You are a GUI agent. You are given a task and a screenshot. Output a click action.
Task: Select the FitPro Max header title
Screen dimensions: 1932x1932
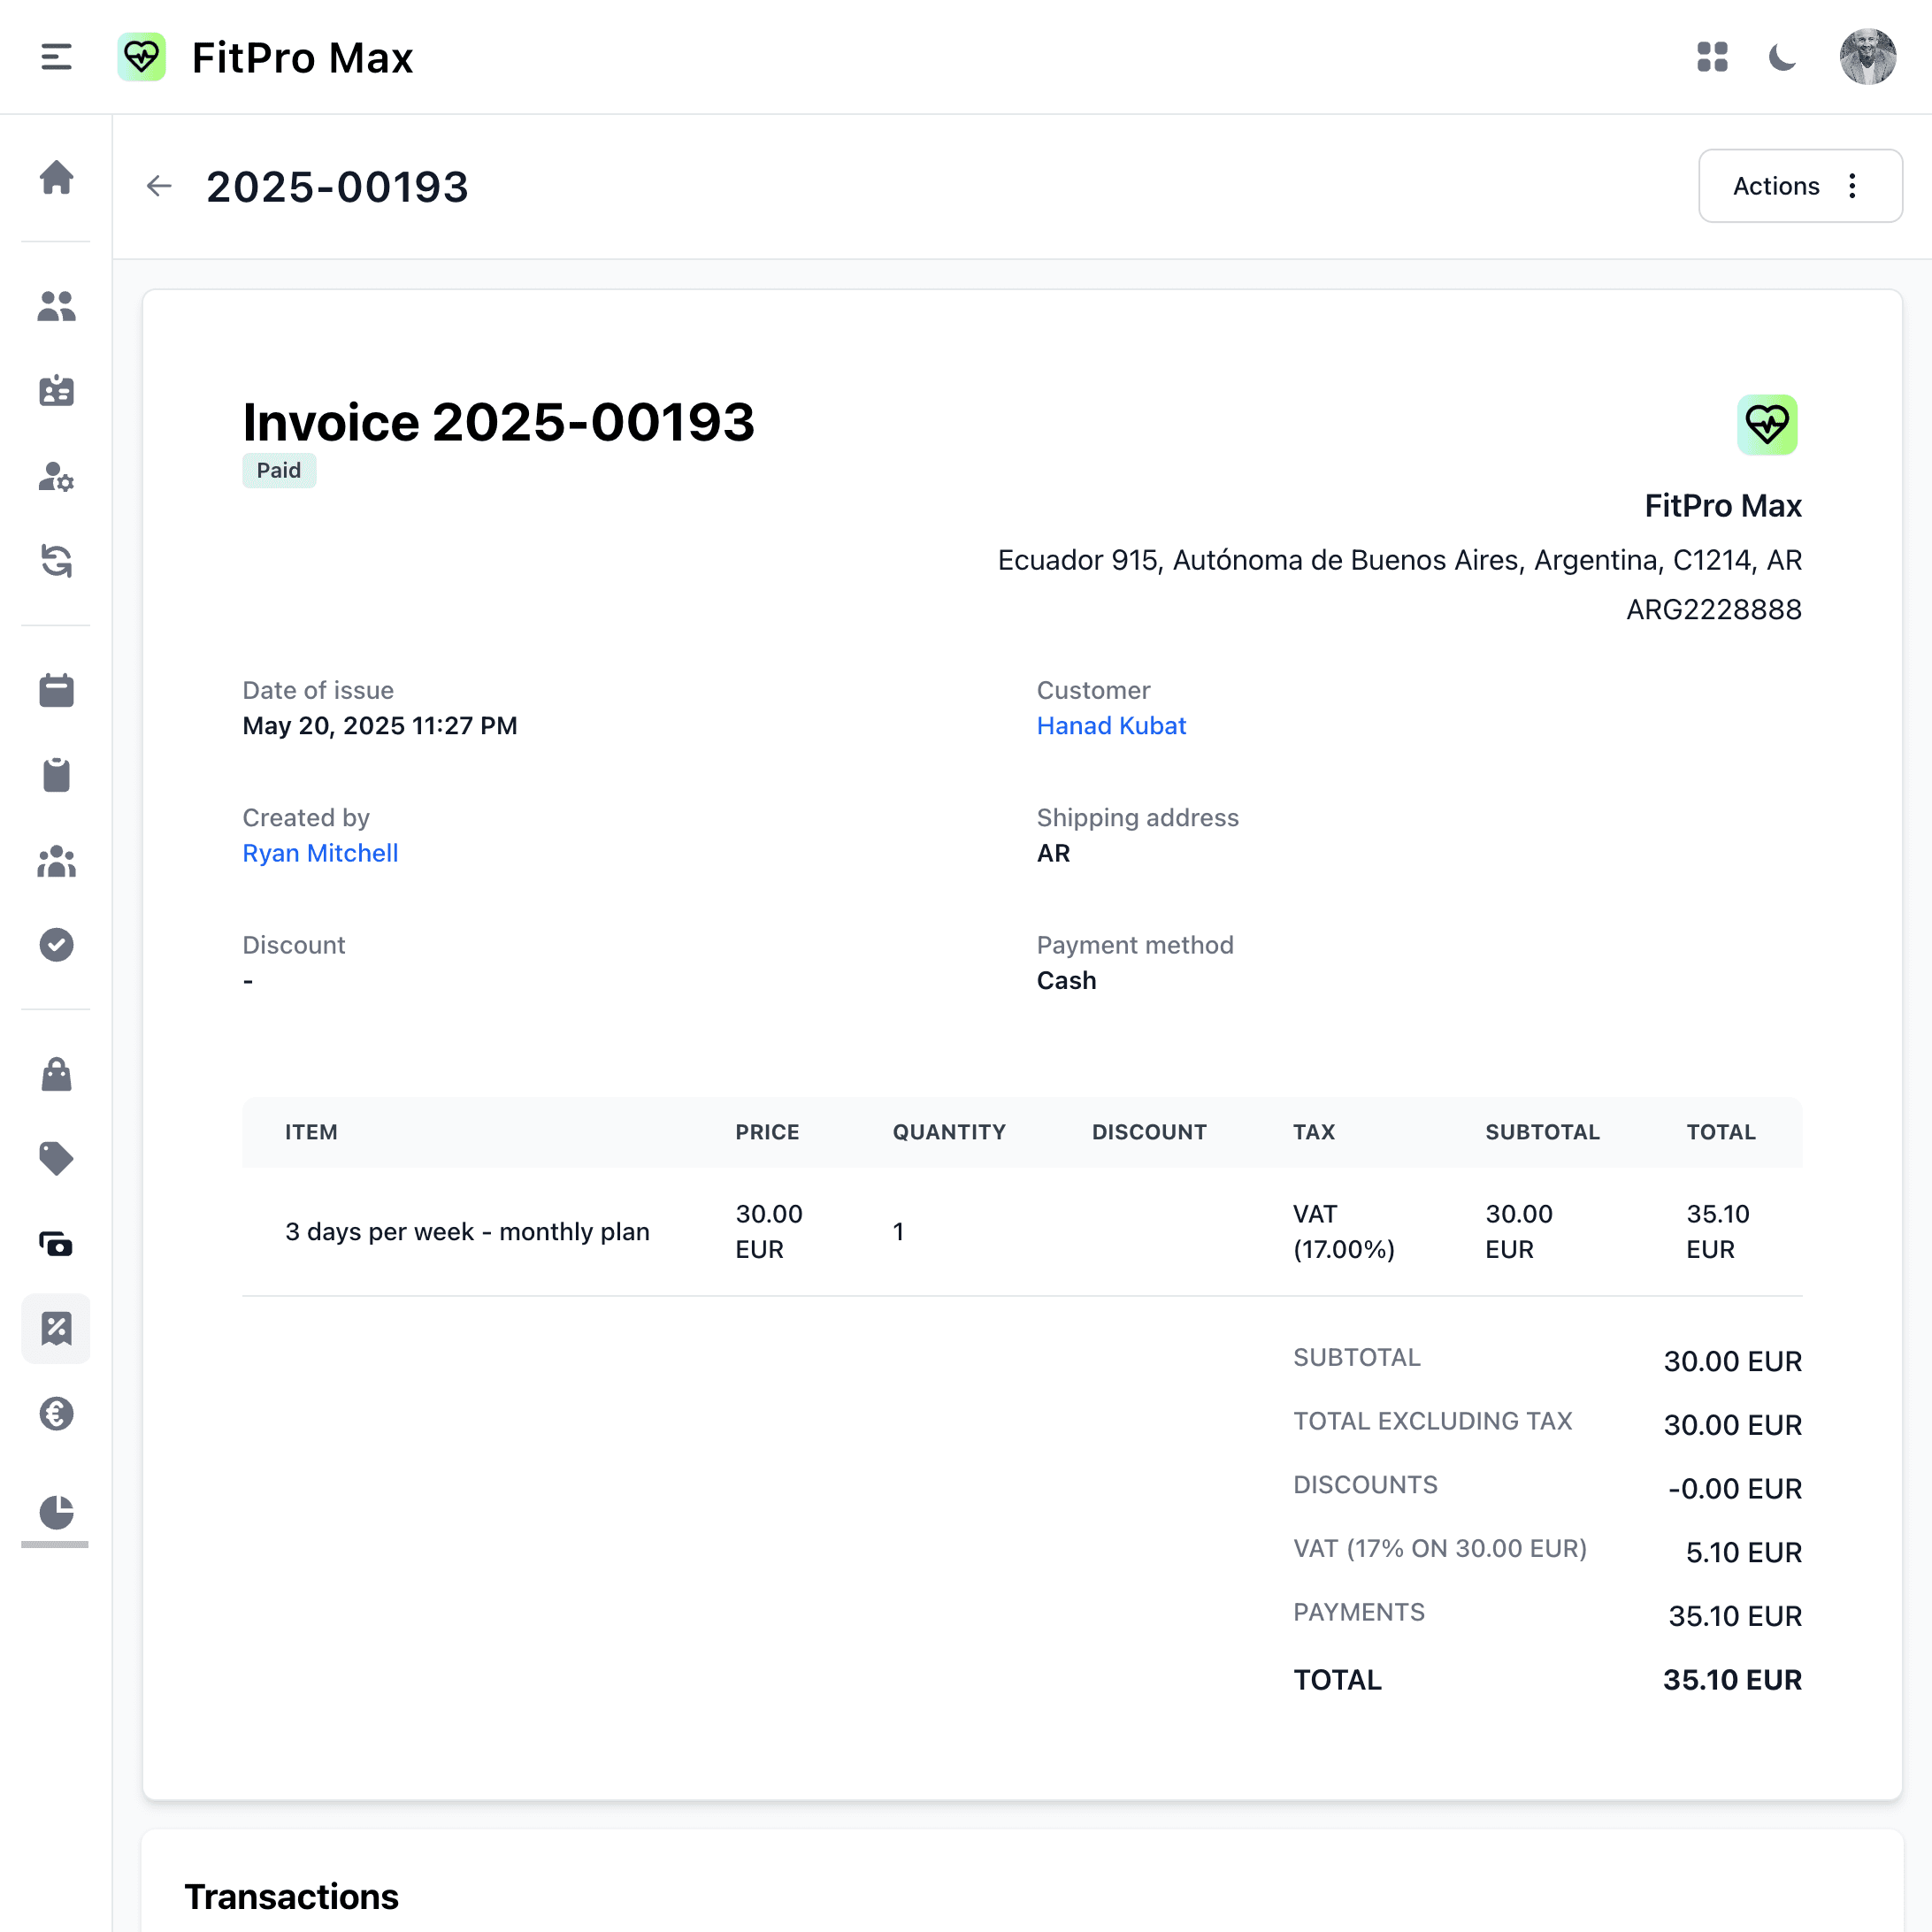(x=302, y=57)
